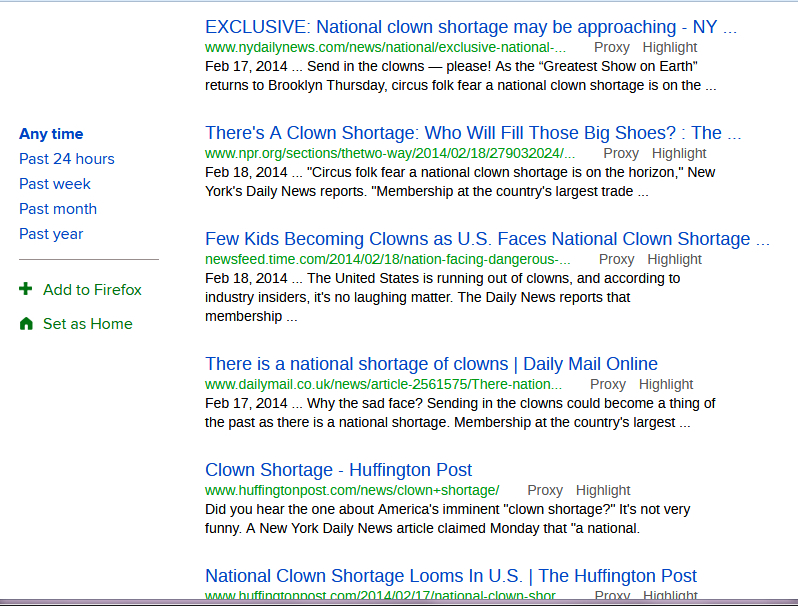The height and width of the screenshot is (606, 798).
Task: Open Few Kids Becoming Clowns result title
Action: [x=487, y=239]
